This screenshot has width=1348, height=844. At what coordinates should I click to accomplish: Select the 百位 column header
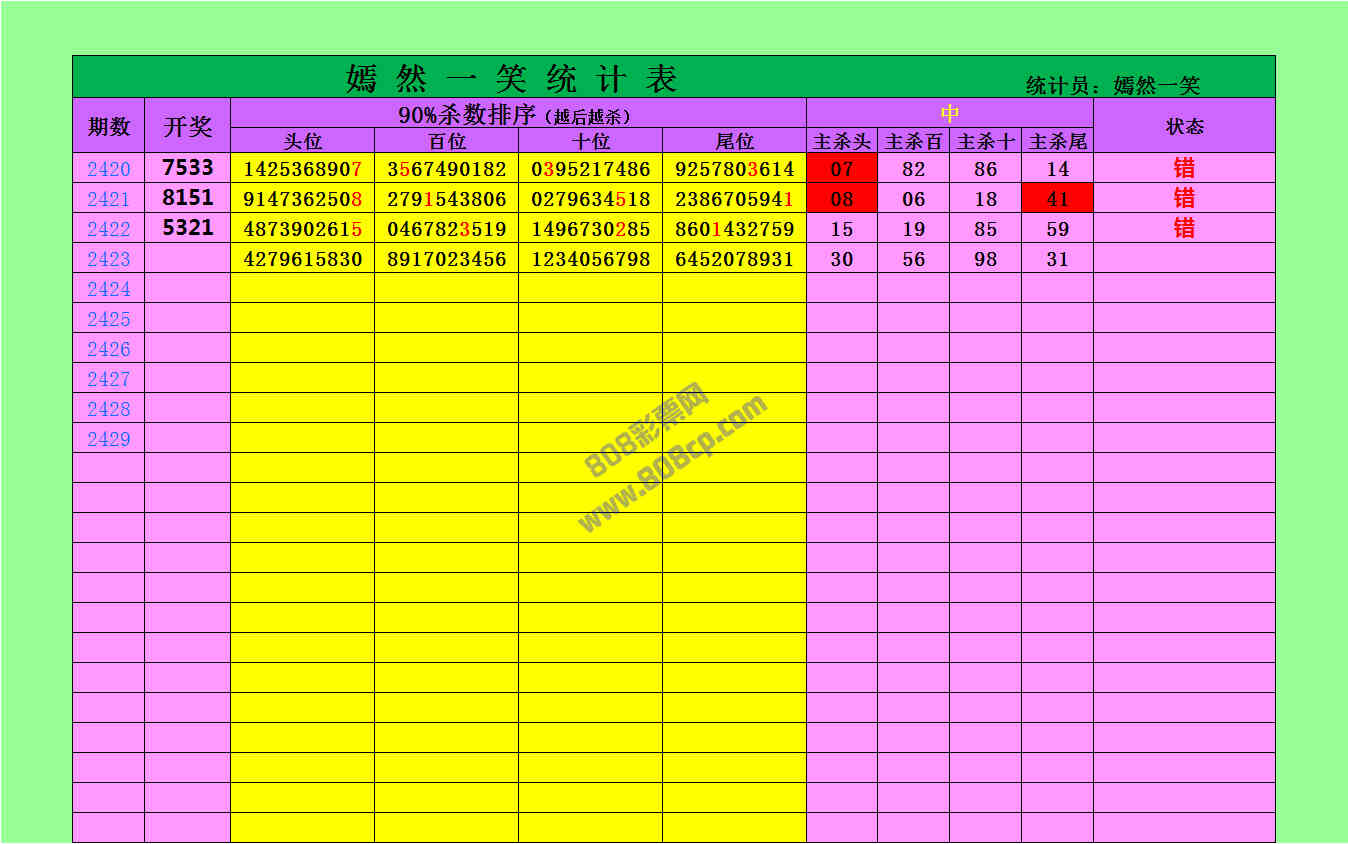(447, 142)
